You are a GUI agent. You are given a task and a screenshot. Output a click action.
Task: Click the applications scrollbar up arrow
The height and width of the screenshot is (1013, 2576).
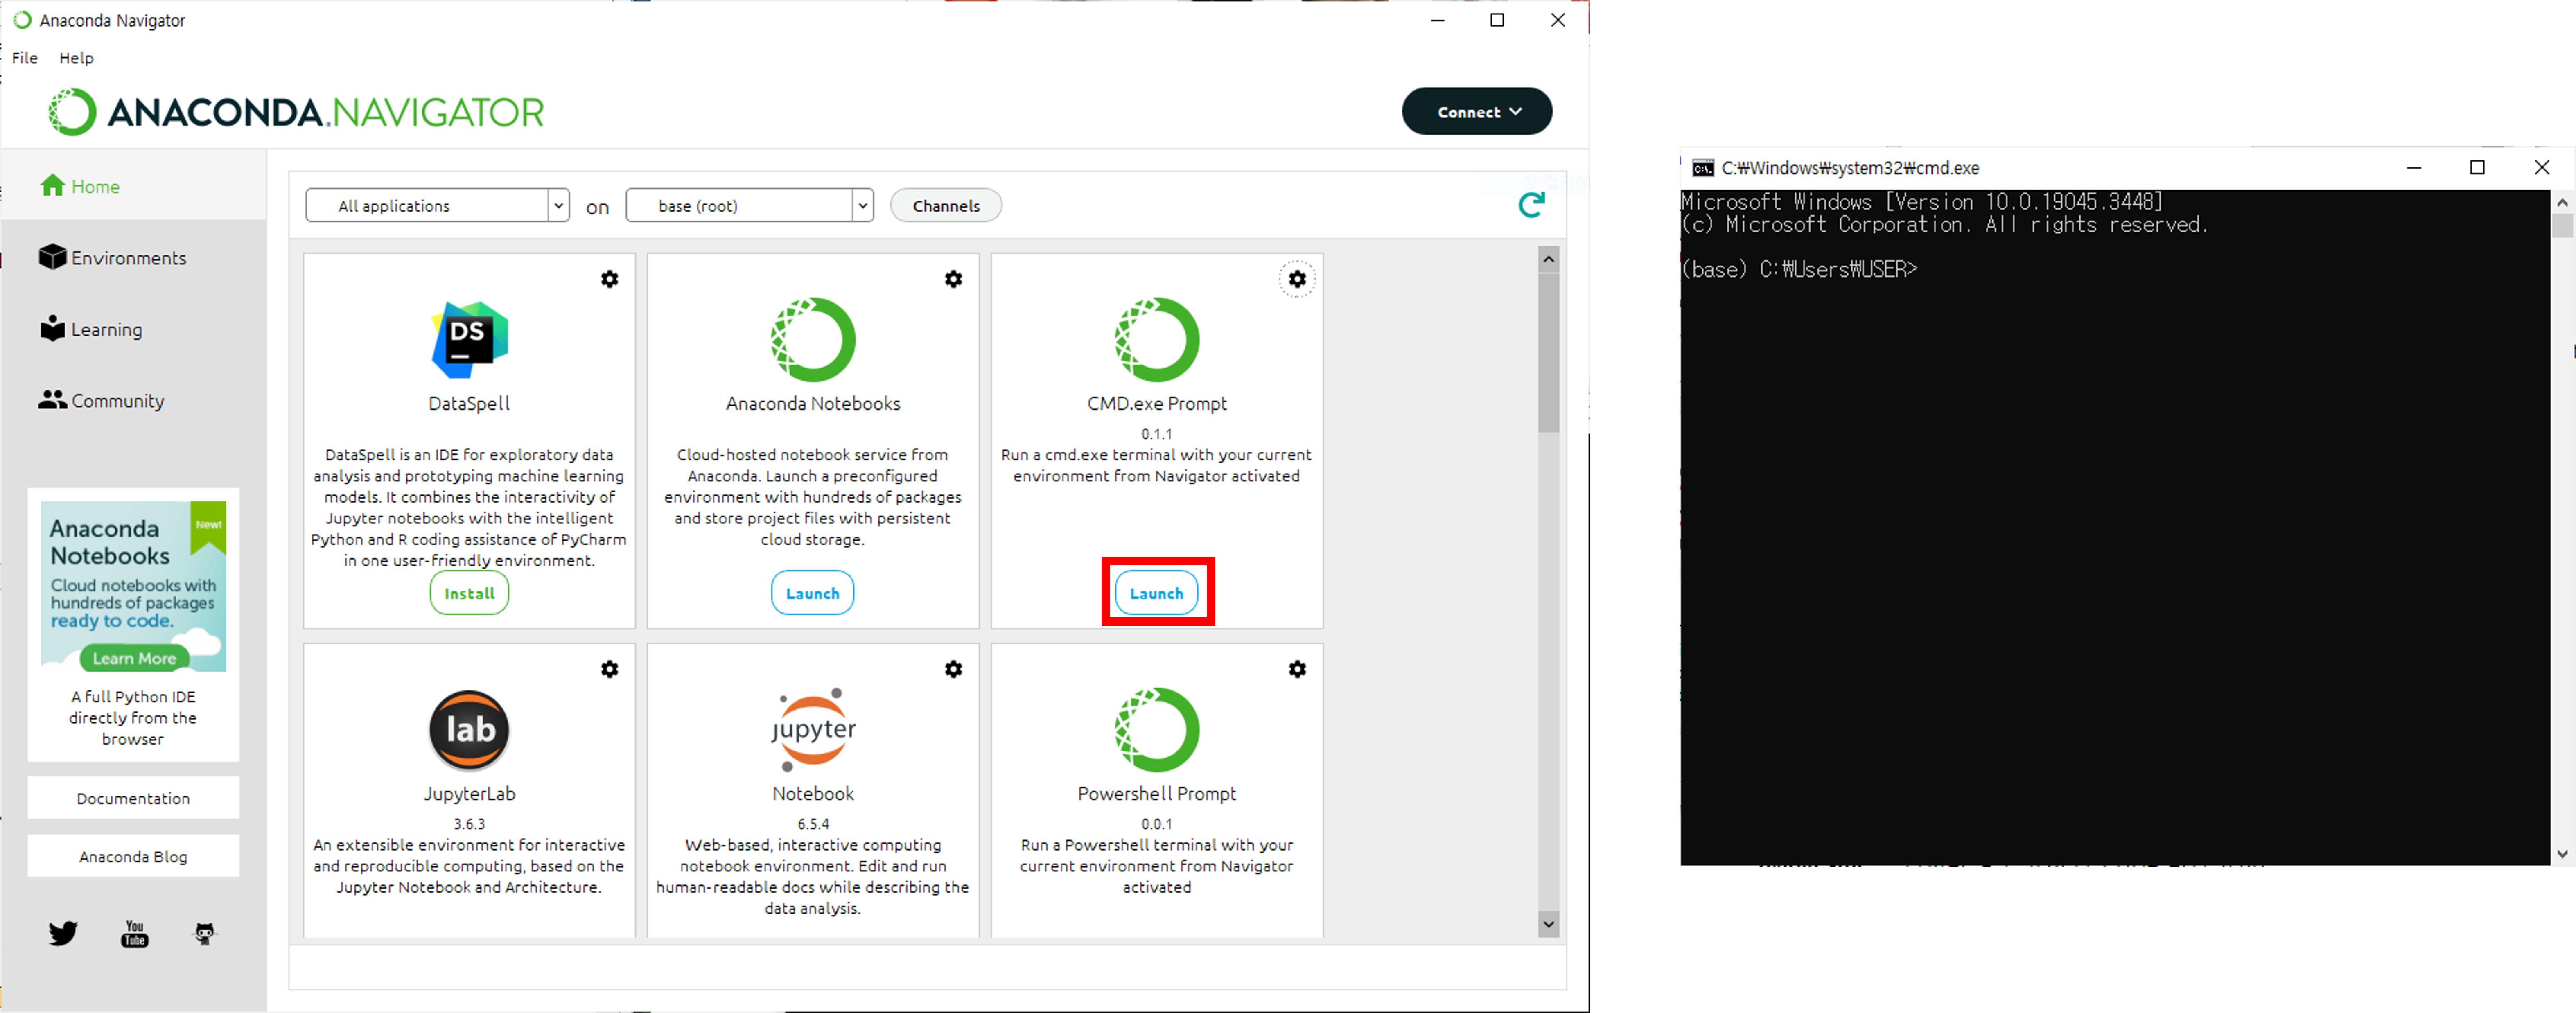(1548, 259)
